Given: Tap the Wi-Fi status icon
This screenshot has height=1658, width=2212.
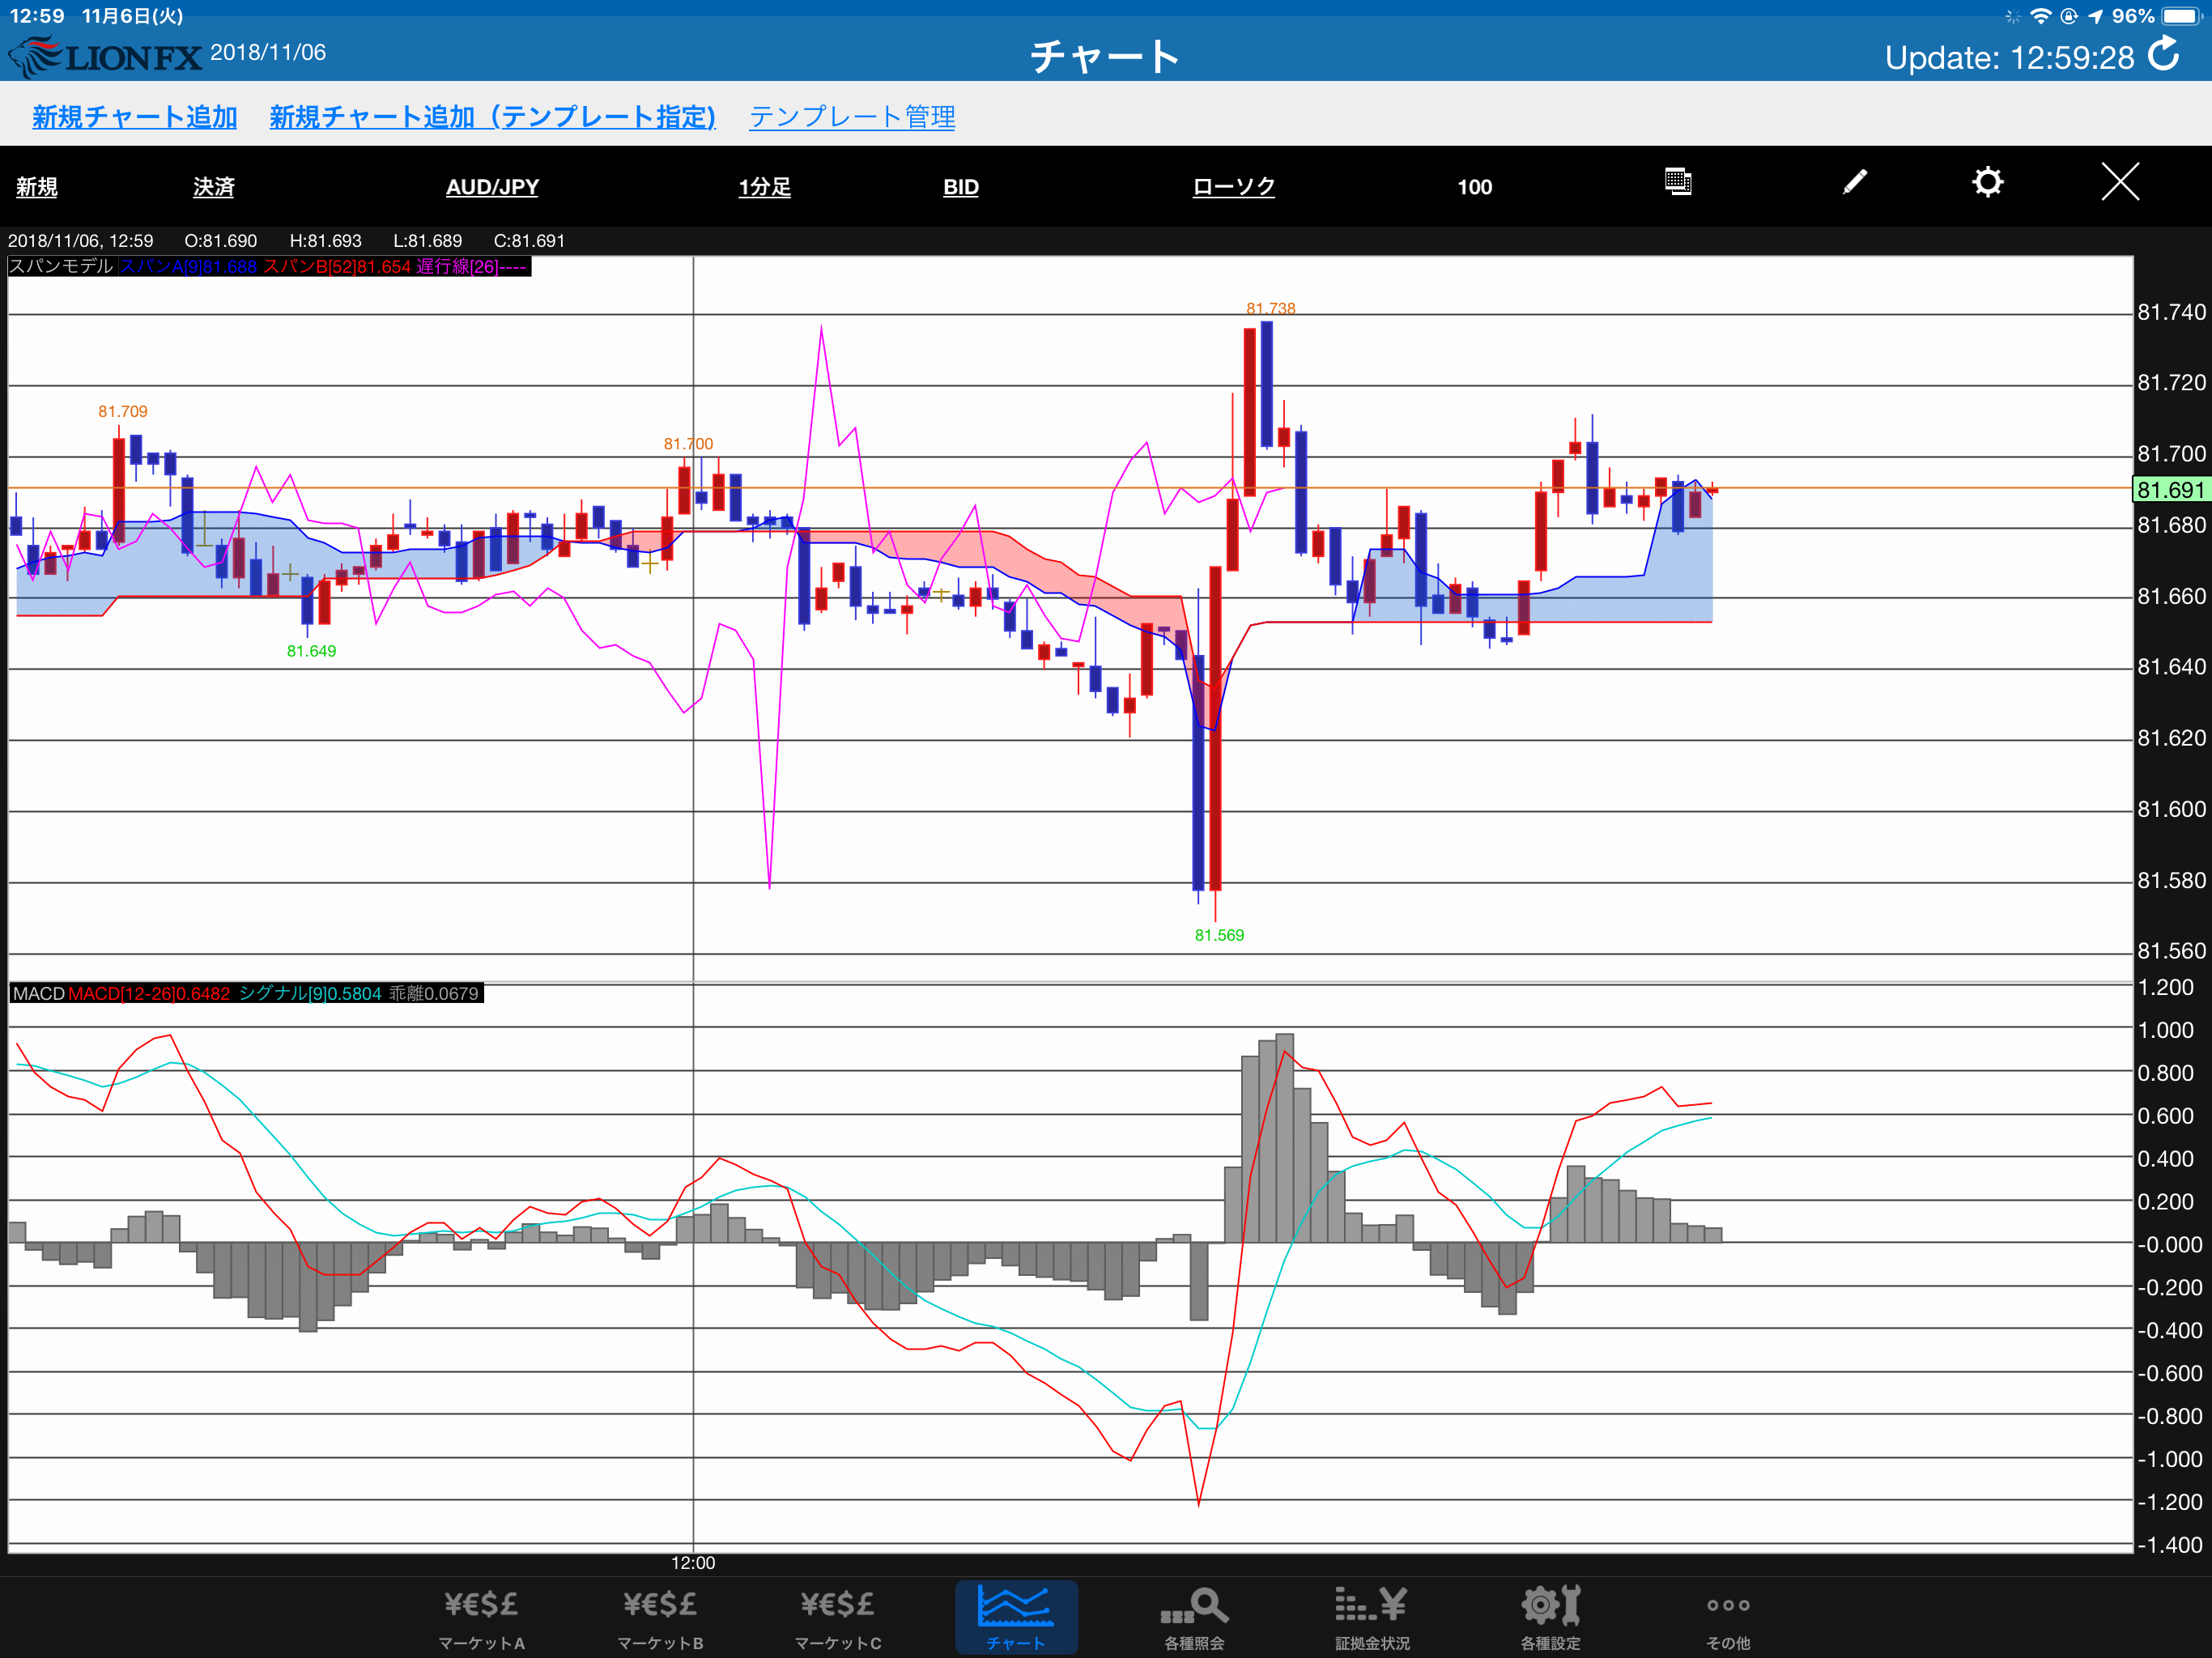Looking at the screenshot, I should (x=2041, y=16).
